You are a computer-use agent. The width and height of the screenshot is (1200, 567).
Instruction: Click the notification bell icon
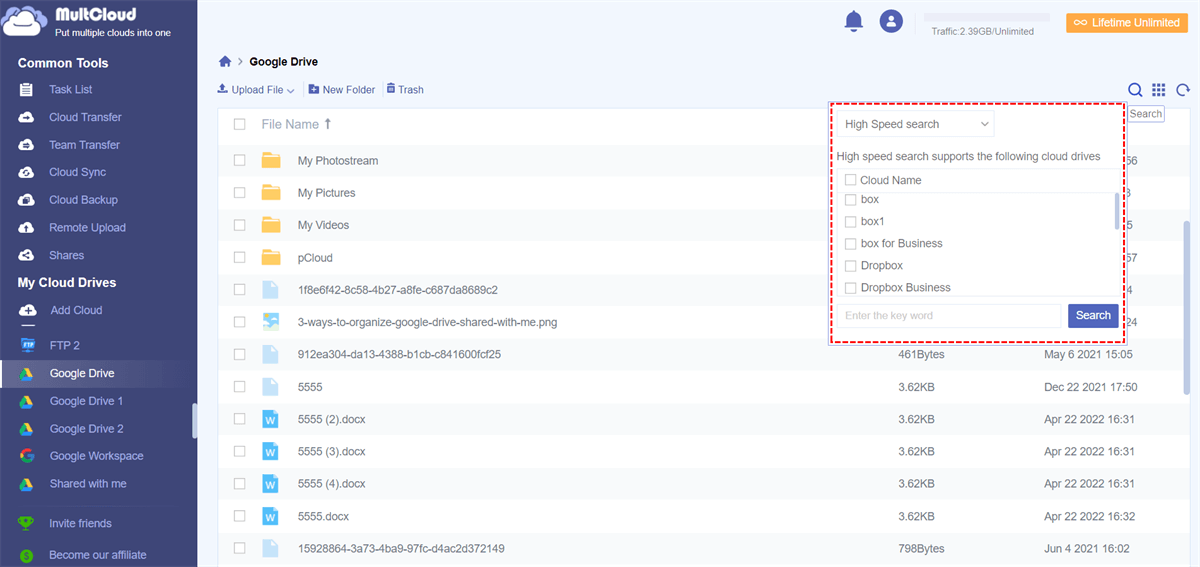[x=853, y=20]
